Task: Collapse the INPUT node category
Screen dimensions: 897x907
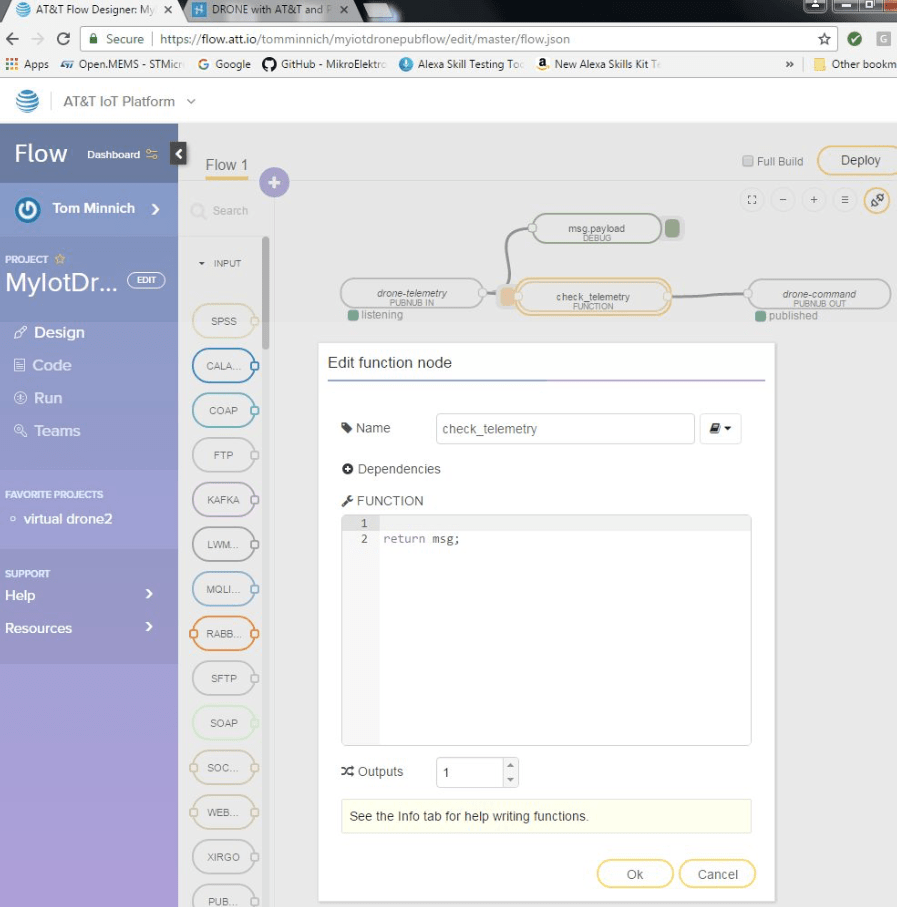Action: pyautogui.click(x=202, y=264)
